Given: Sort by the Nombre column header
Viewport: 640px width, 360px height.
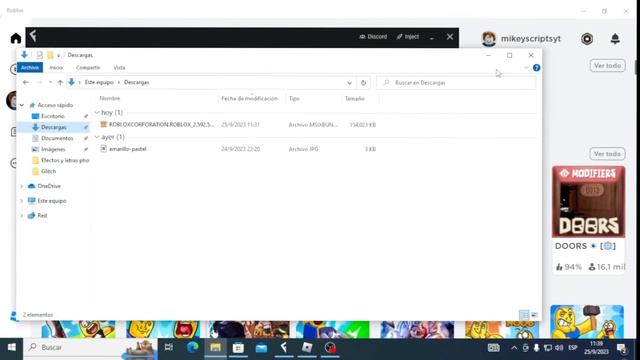Looking at the screenshot, I should click(x=110, y=98).
